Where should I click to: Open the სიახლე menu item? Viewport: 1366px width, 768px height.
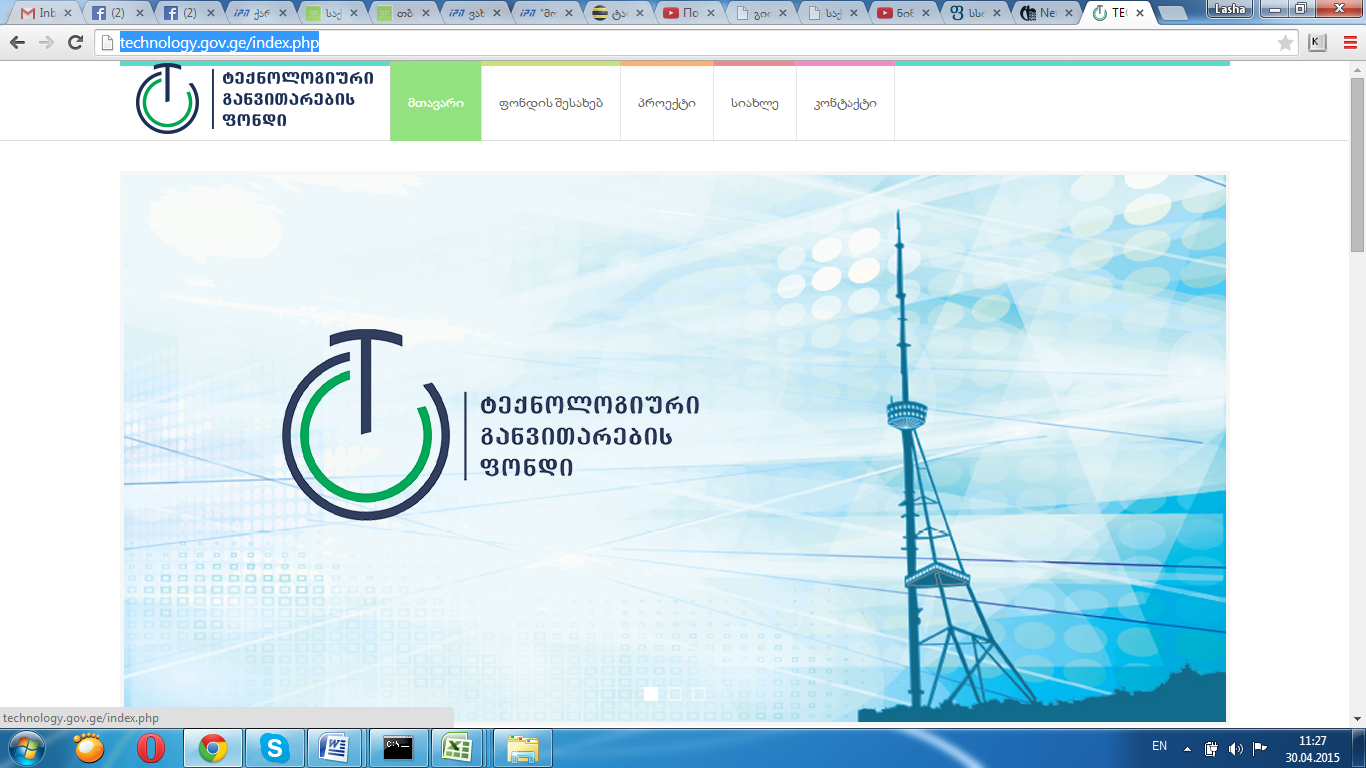(755, 103)
